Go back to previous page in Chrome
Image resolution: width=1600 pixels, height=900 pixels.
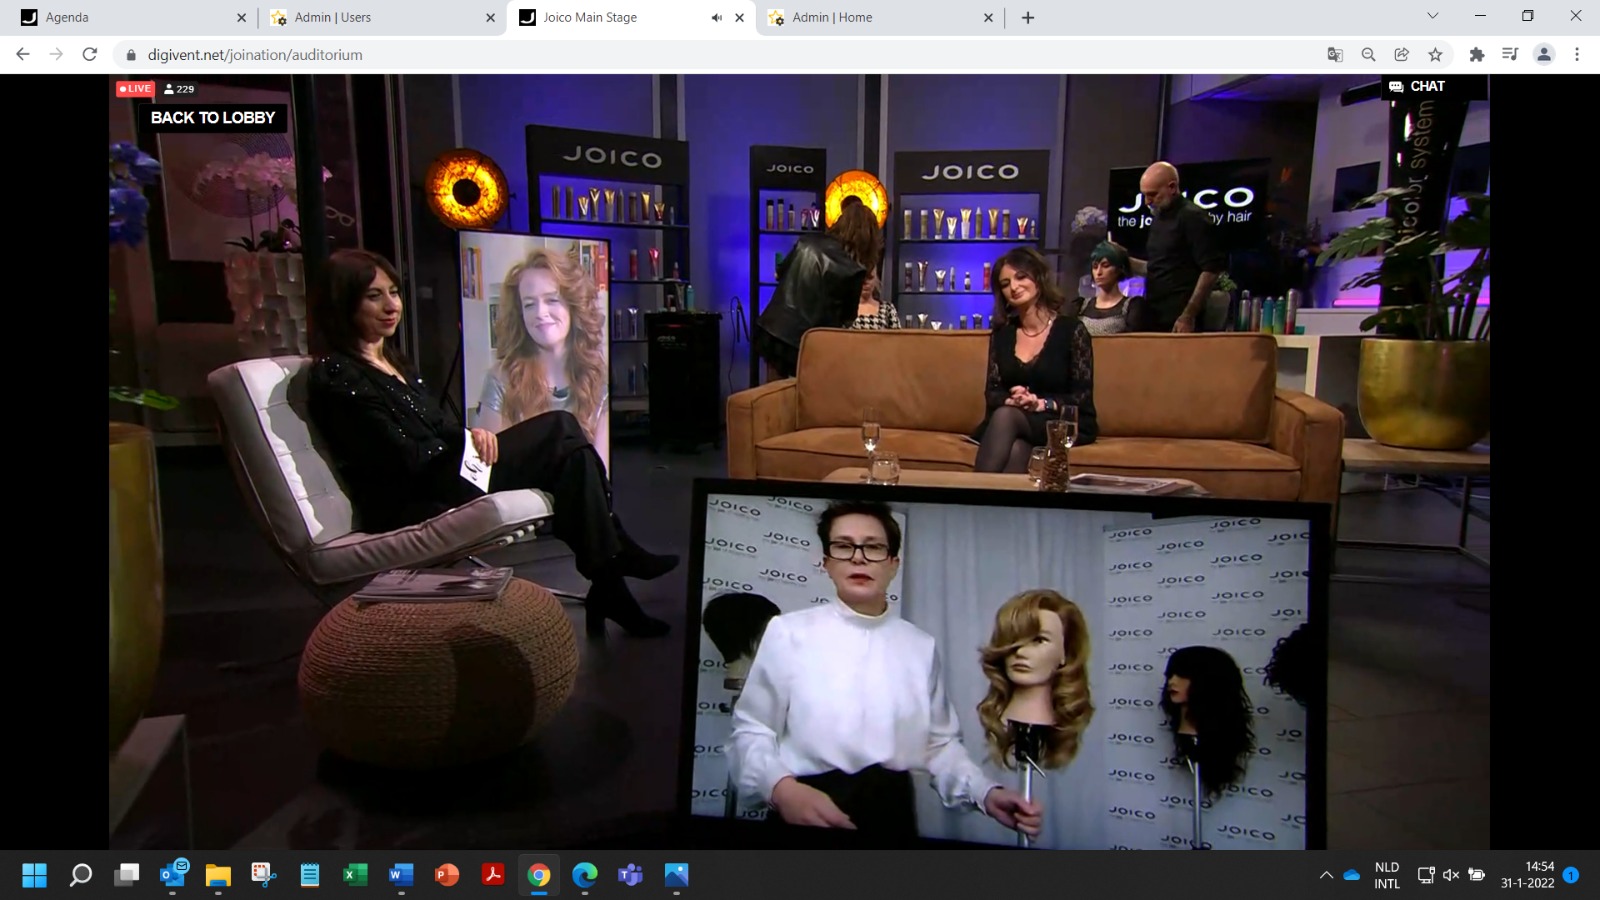(23, 54)
